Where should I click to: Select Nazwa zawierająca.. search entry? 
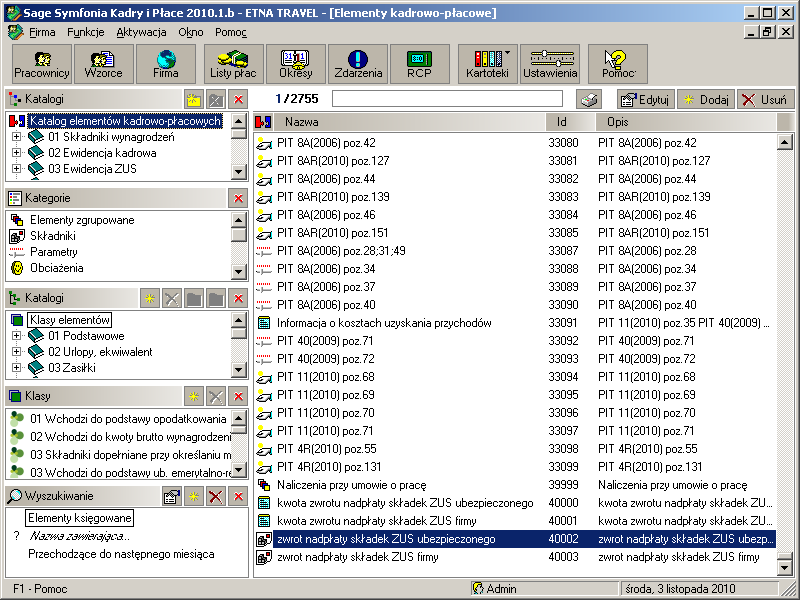click(79, 536)
